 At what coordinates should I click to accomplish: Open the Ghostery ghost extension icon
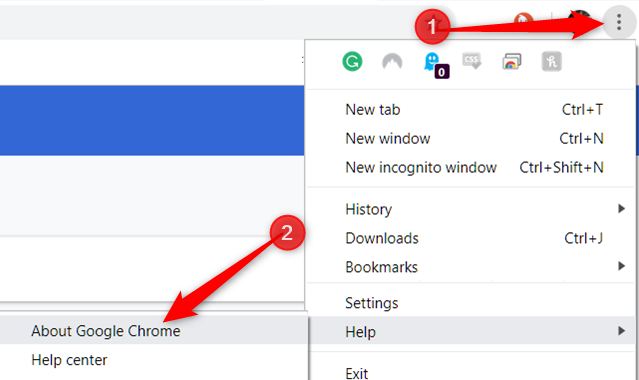(435, 64)
